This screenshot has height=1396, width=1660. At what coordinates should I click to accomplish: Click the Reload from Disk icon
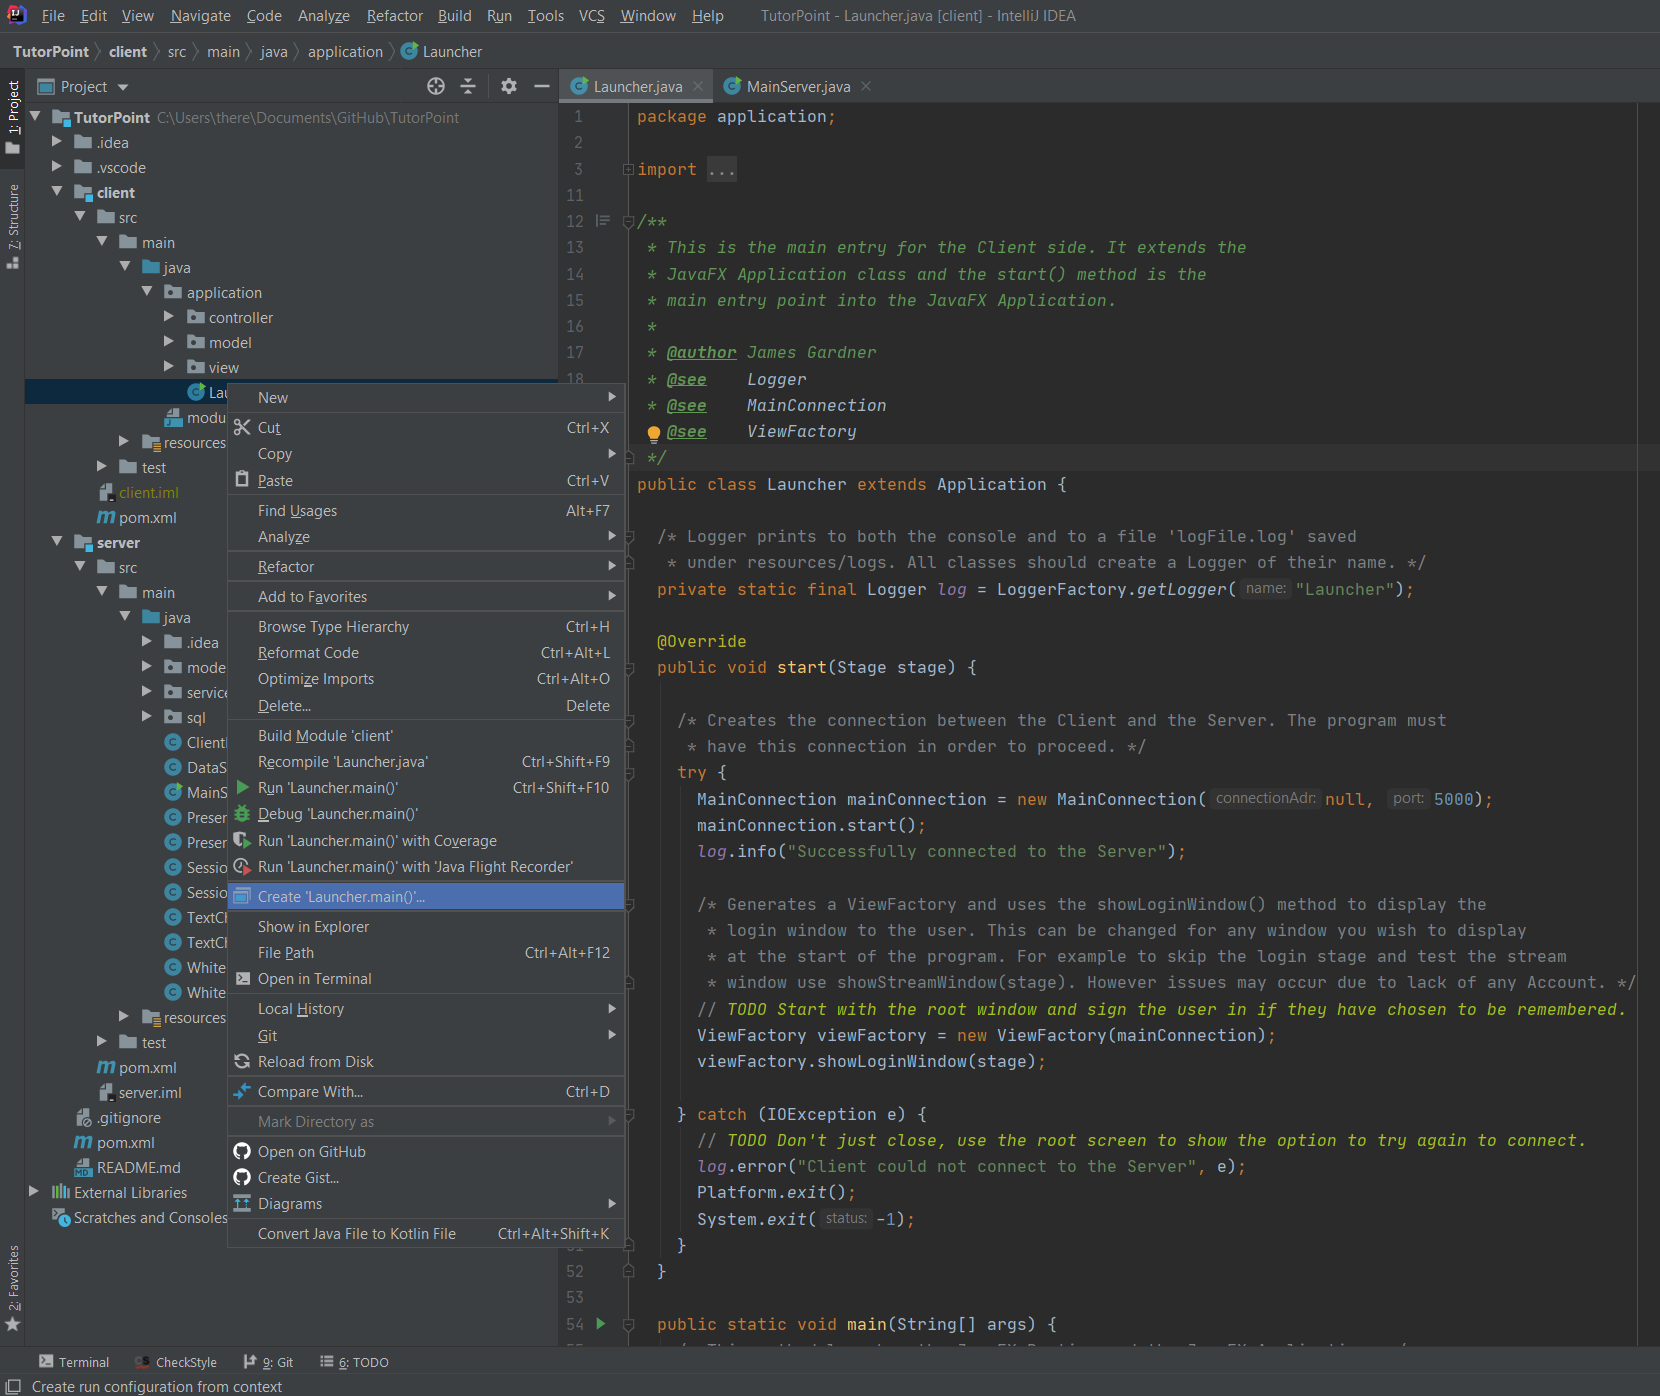(x=242, y=1061)
